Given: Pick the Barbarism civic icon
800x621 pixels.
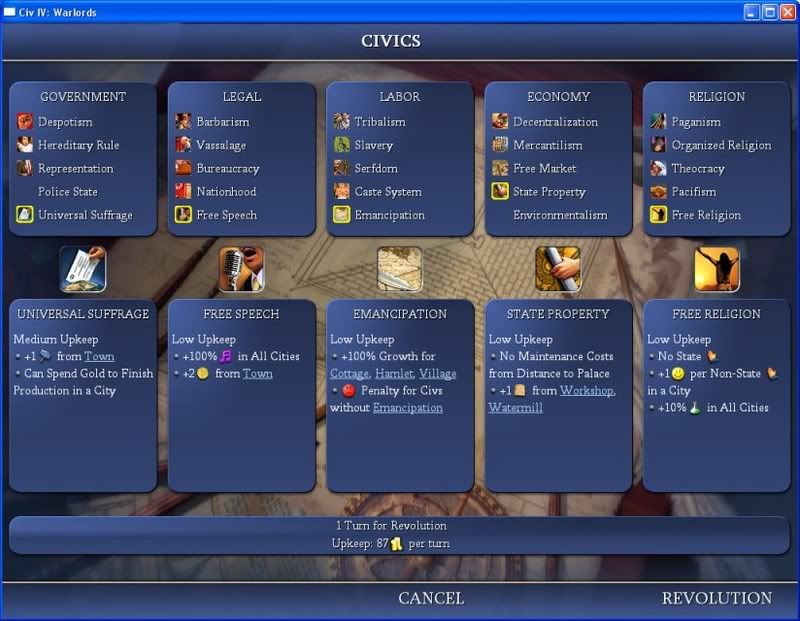Looking at the screenshot, I should 183,121.
